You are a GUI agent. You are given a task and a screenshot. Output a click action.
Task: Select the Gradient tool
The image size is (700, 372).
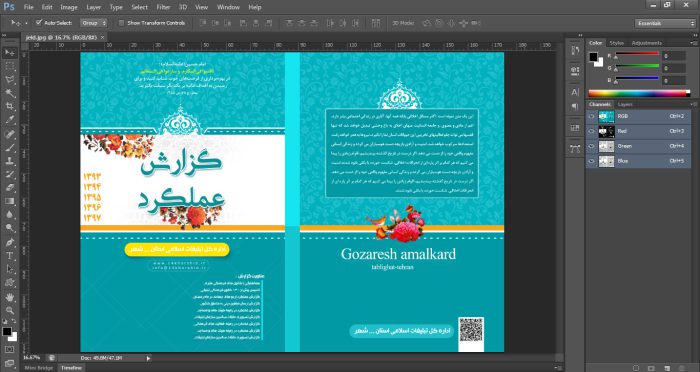[x=10, y=201]
